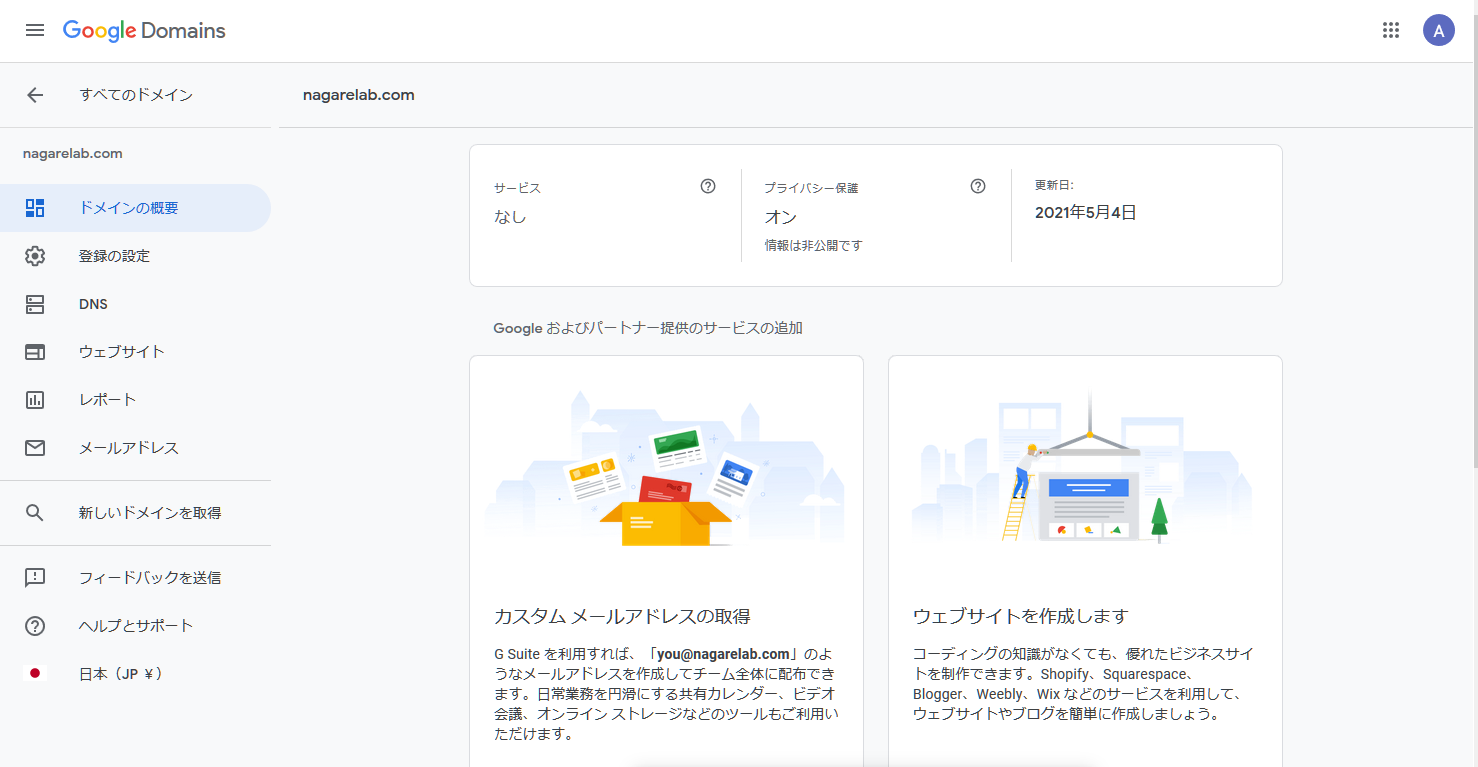Open ヘルプとサポート
1478x767 pixels.
135,626
